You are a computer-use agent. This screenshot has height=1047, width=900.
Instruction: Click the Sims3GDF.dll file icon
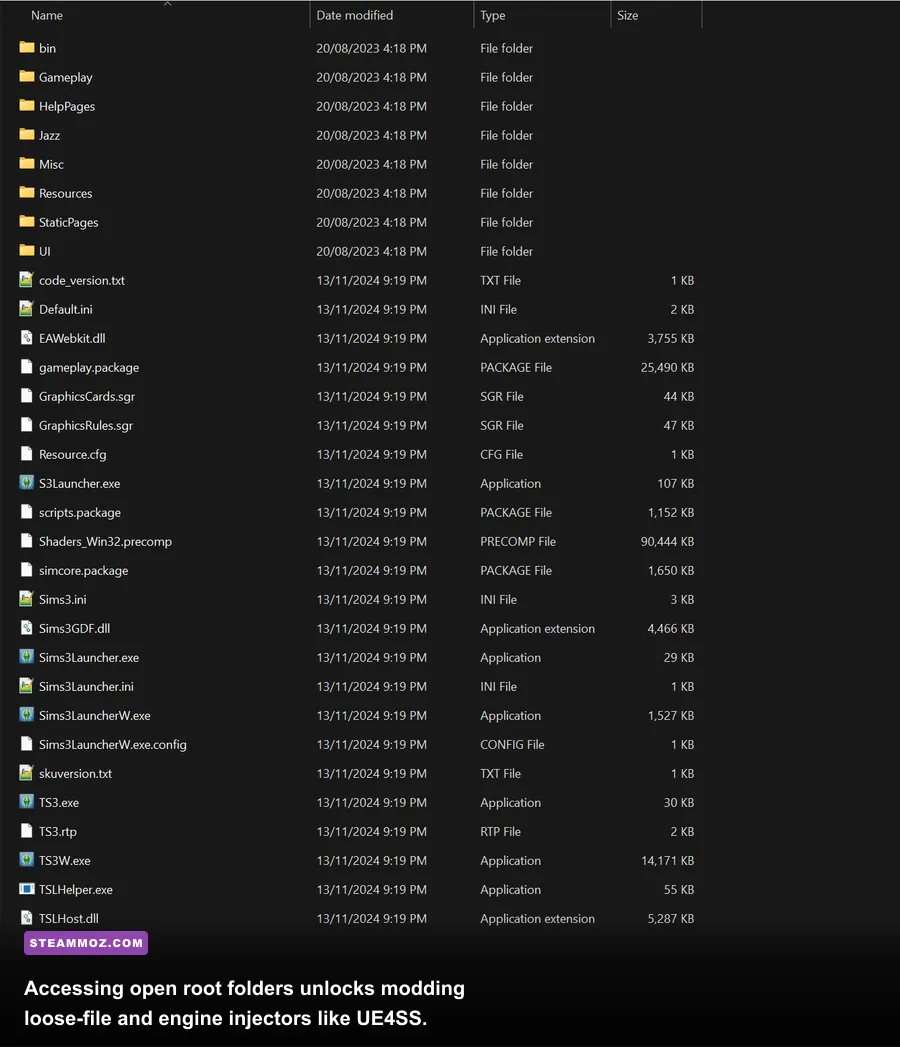point(26,628)
